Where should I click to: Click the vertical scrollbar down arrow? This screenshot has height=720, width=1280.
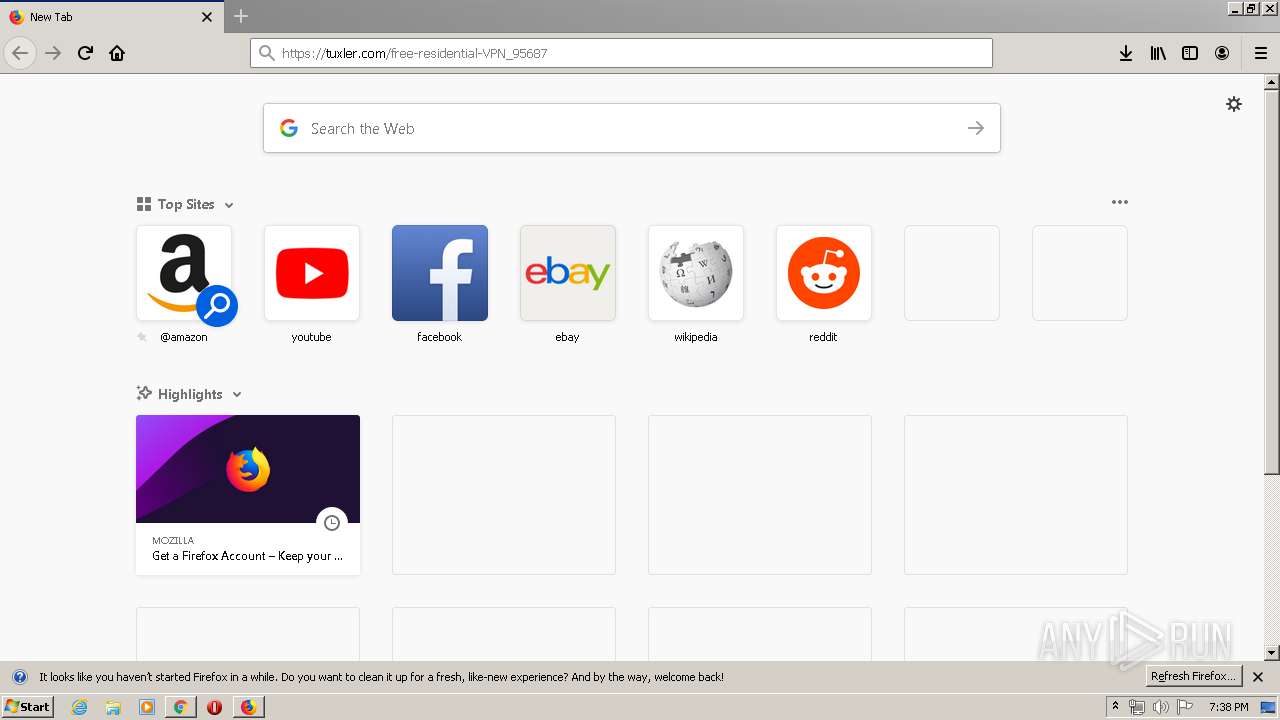[1271, 653]
